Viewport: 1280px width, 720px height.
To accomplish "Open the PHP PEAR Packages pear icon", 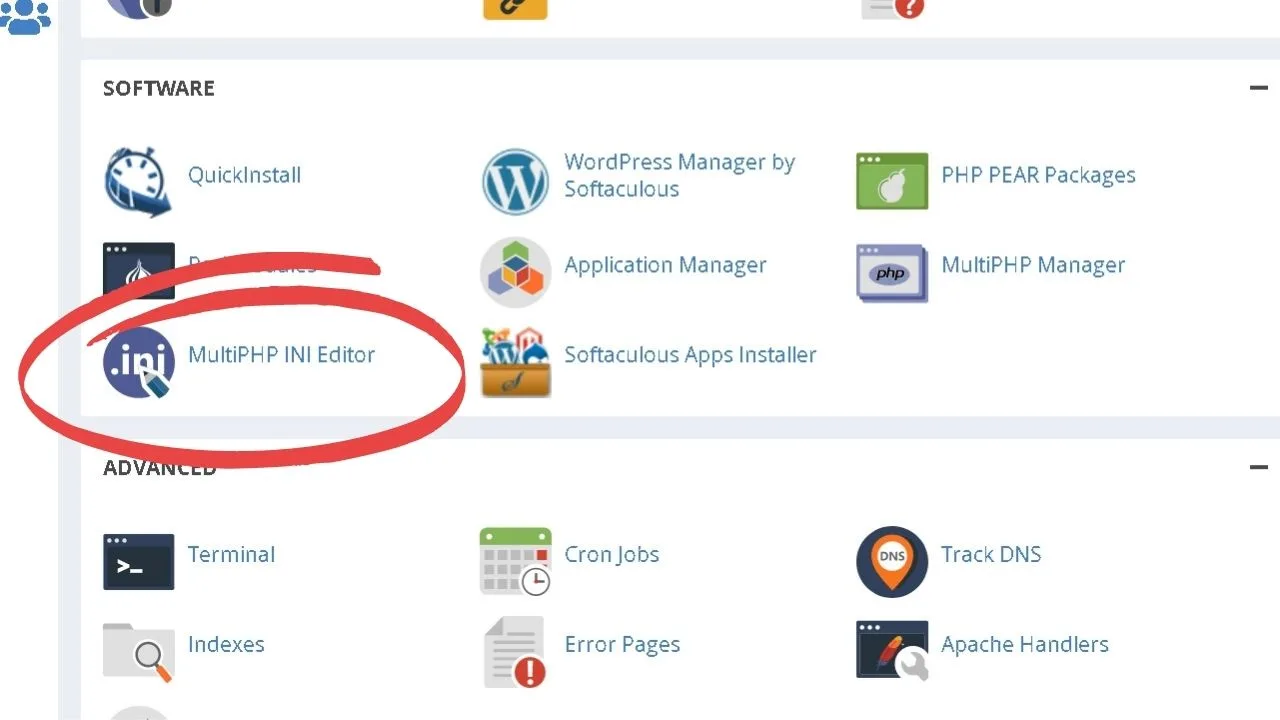I will coord(892,181).
